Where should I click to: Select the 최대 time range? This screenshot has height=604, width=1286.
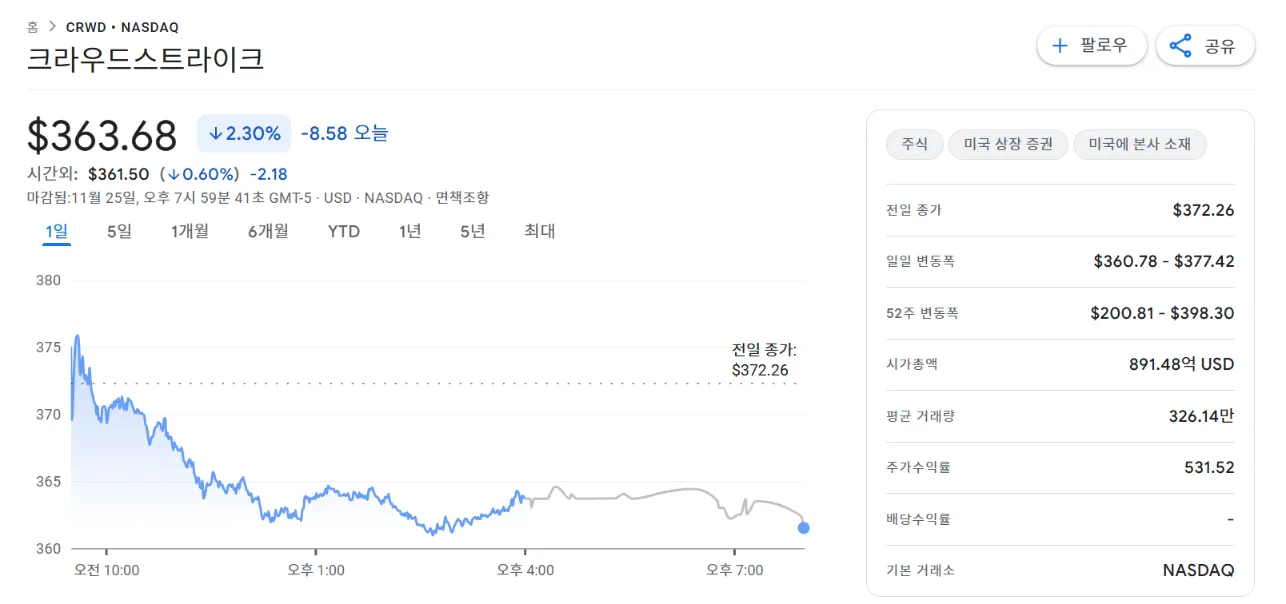click(539, 231)
